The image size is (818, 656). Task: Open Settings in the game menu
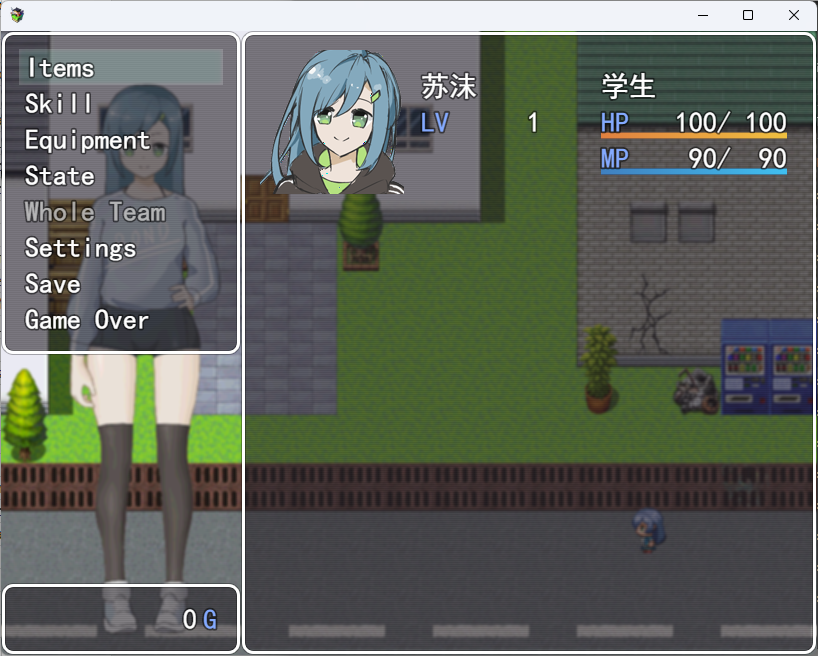[x=80, y=248]
